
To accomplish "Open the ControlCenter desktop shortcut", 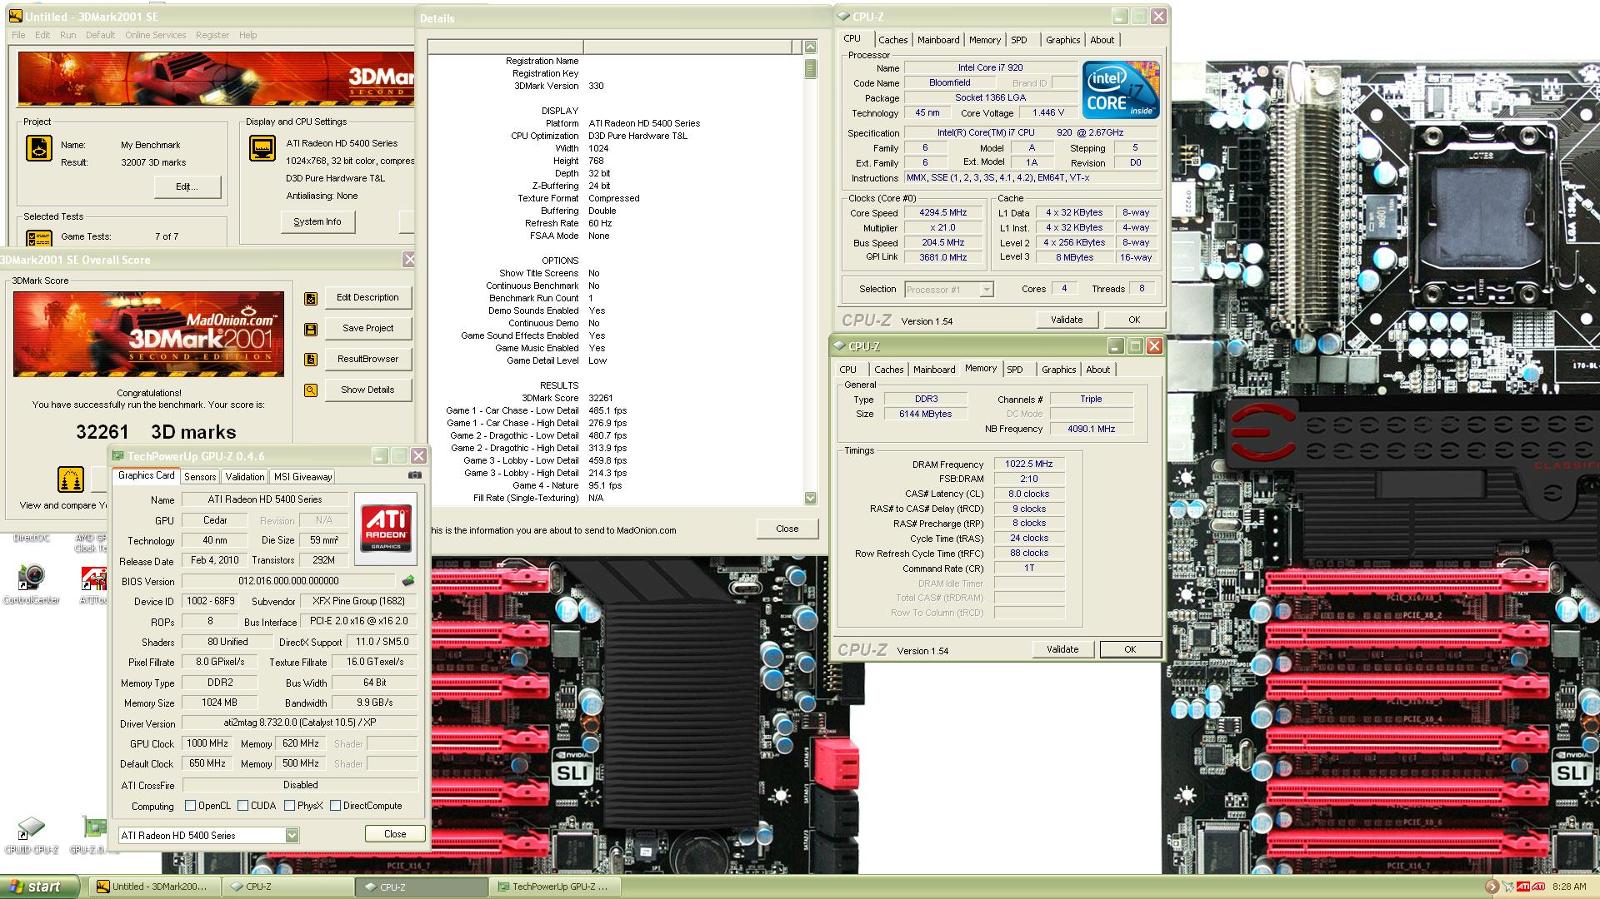I will coord(32,584).
